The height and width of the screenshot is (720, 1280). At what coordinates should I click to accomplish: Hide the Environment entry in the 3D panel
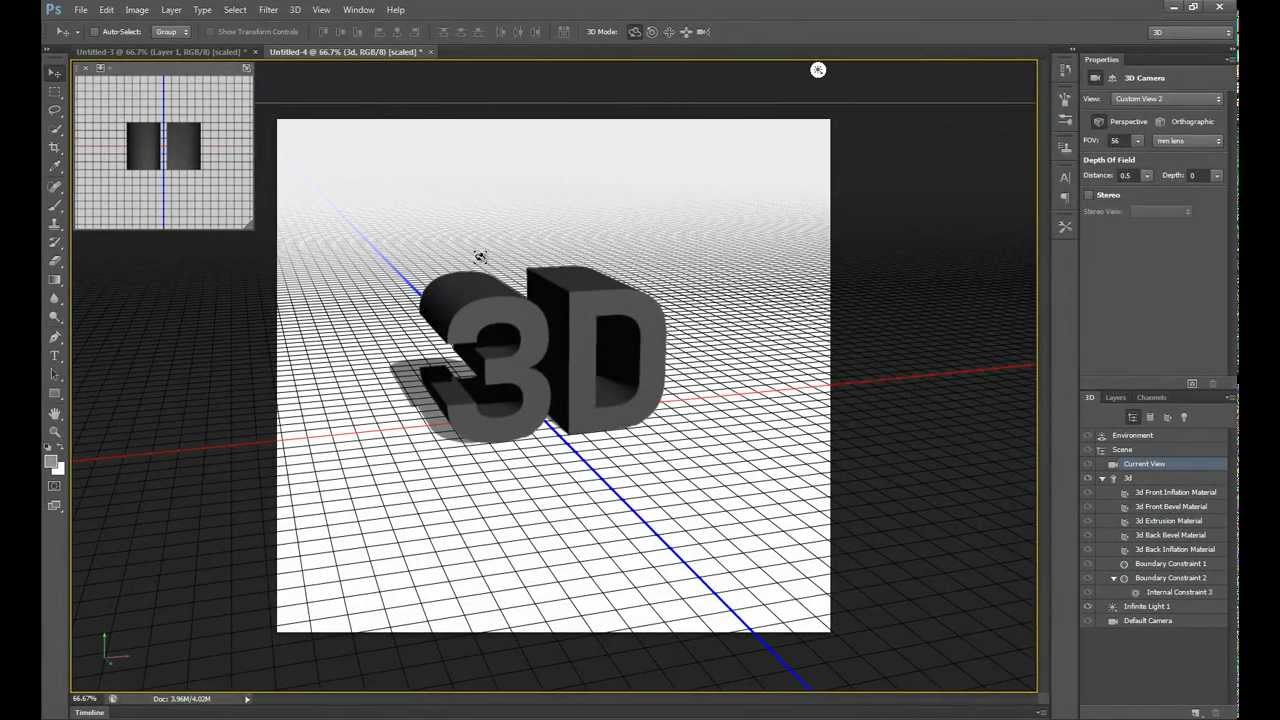1089,435
